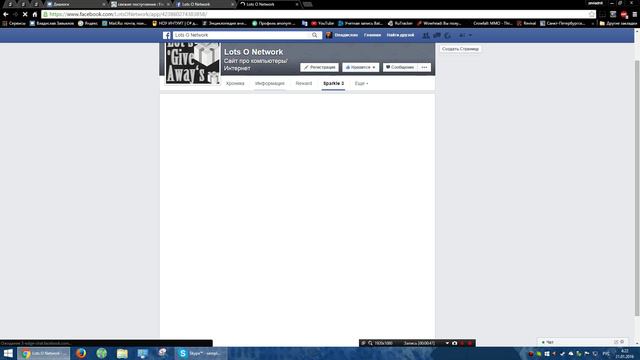Click the red adblock extension icon
This screenshot has height=360, width=640.
pos(624,14)
